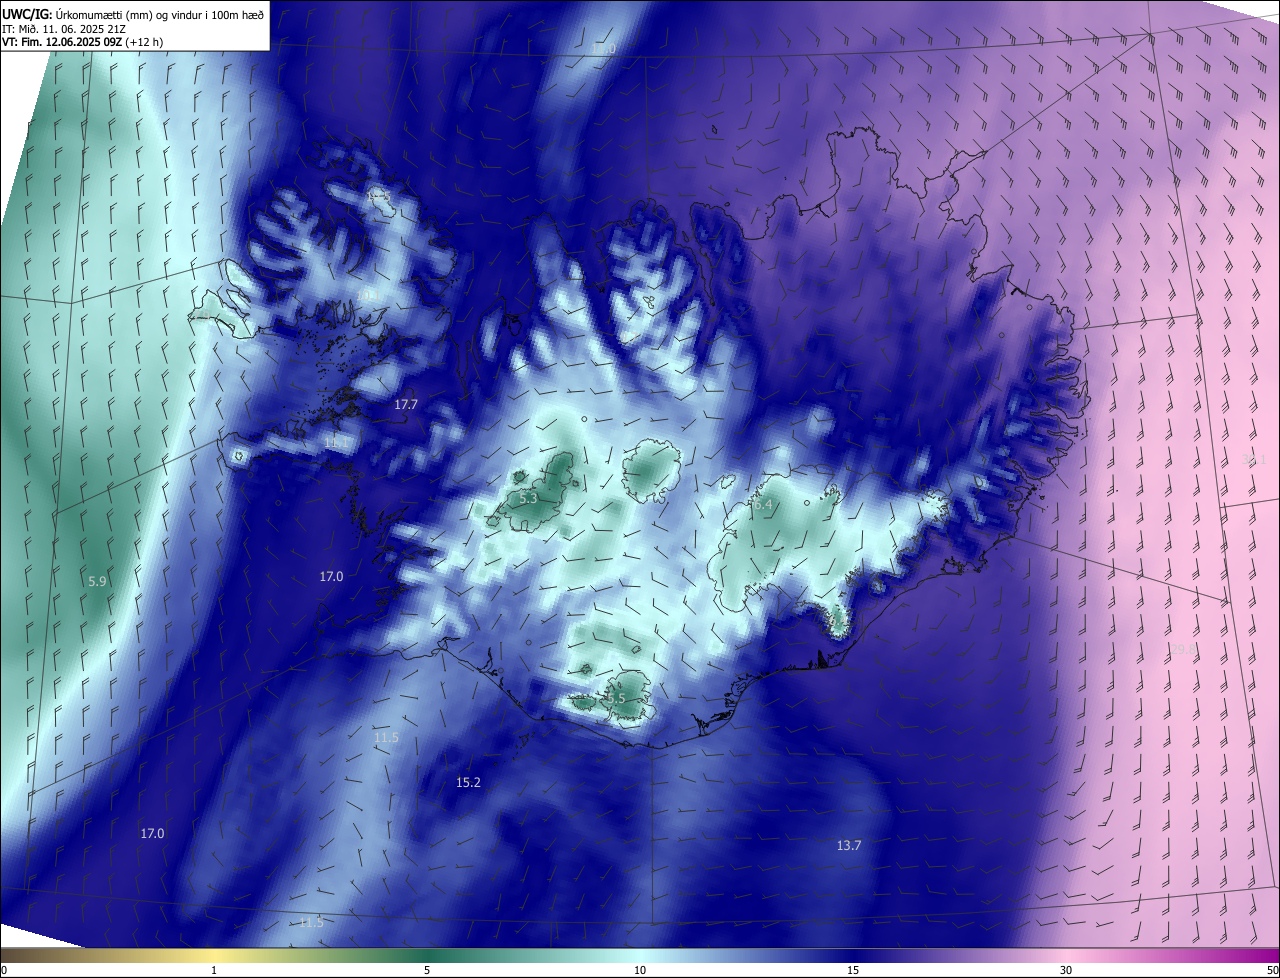Click the 5.5 value on the southern glacier

tap(615, 698)
